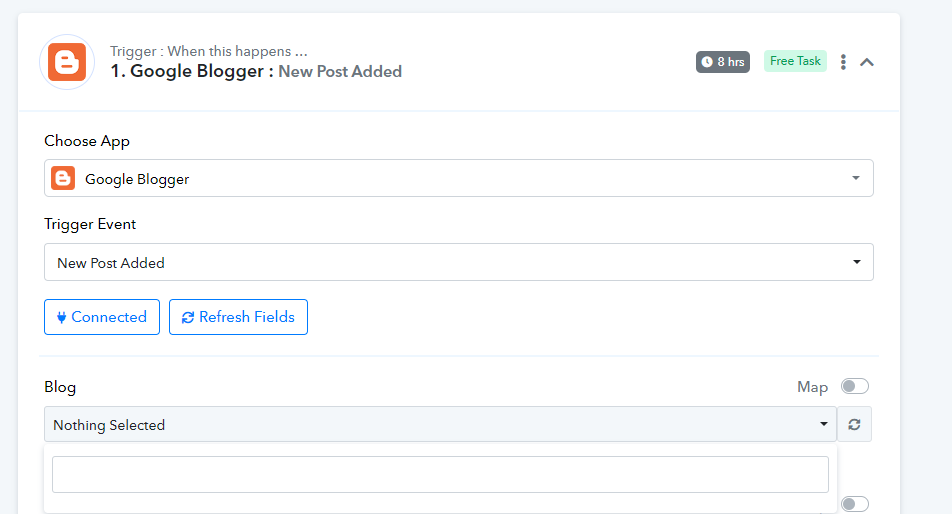The image size is (952, 514).
Task: Open the Choose App dropdown
Action: point(458,178)
